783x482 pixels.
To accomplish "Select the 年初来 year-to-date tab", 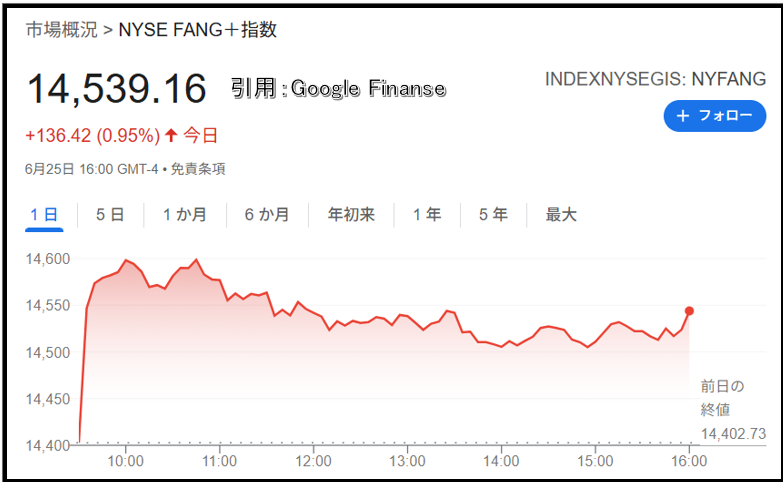I will point(351,215).
